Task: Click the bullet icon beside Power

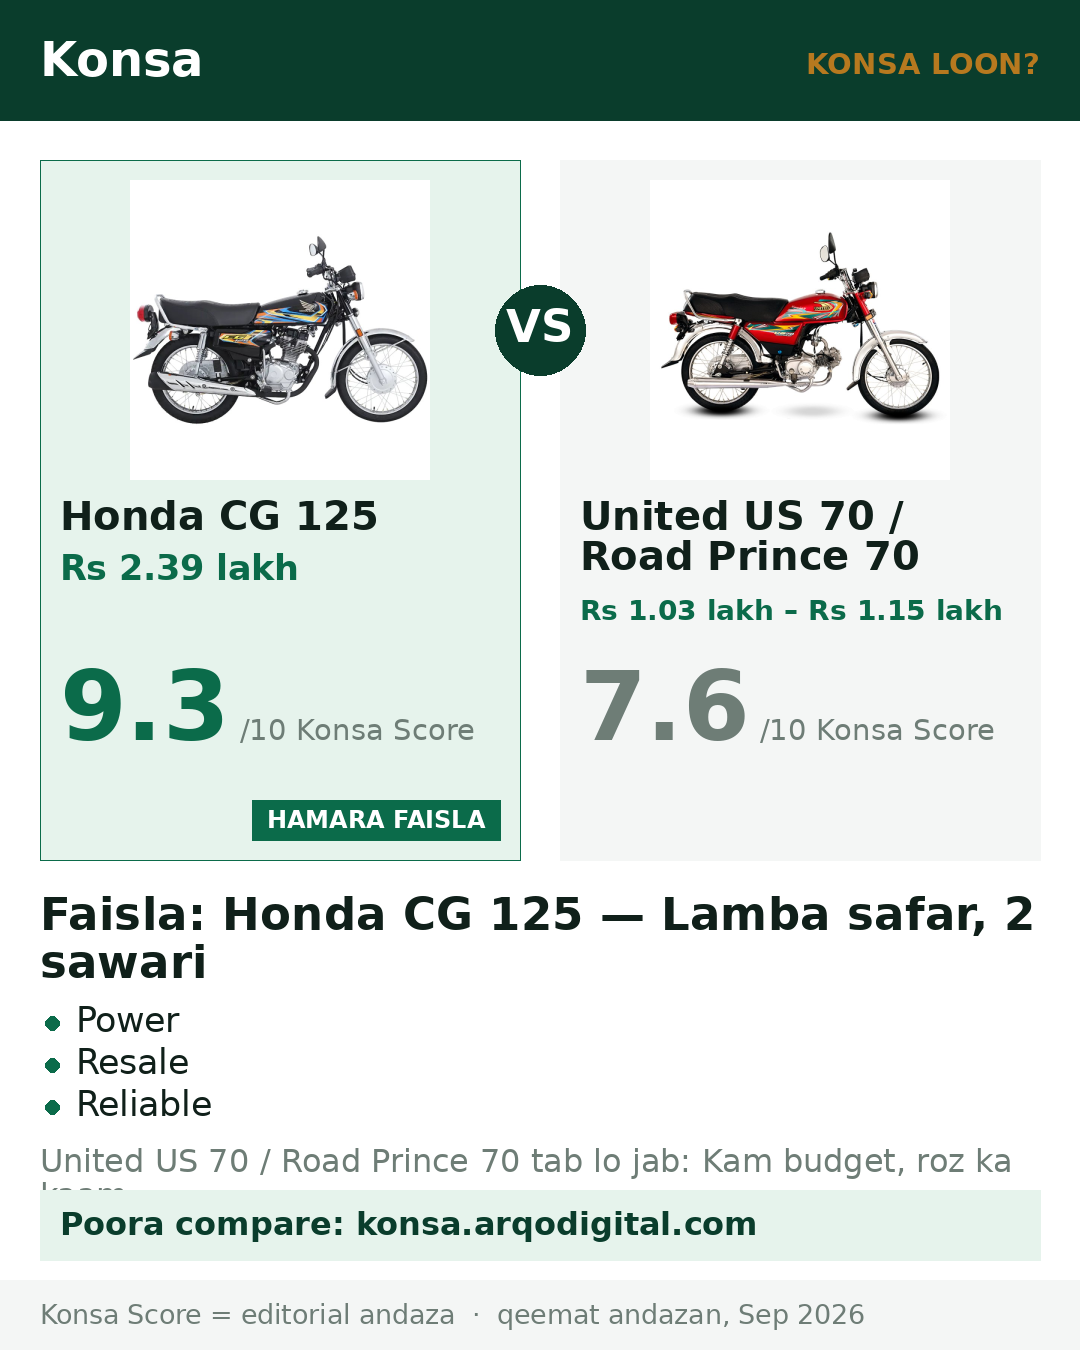Action: pyautogui.click(x=53, y=1022)
